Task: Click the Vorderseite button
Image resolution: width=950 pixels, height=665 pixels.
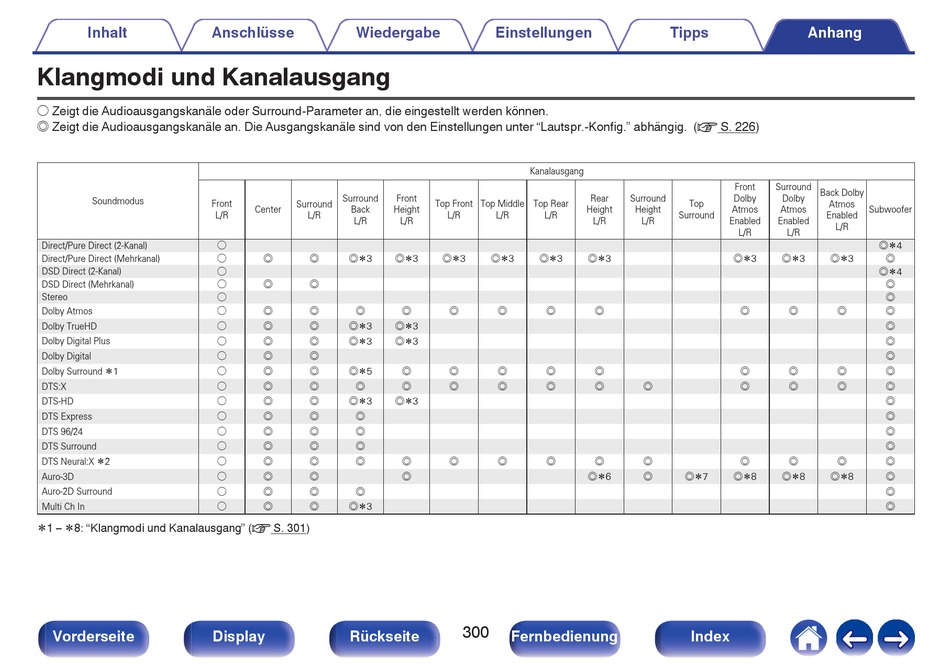Action: tap(93, 638)
